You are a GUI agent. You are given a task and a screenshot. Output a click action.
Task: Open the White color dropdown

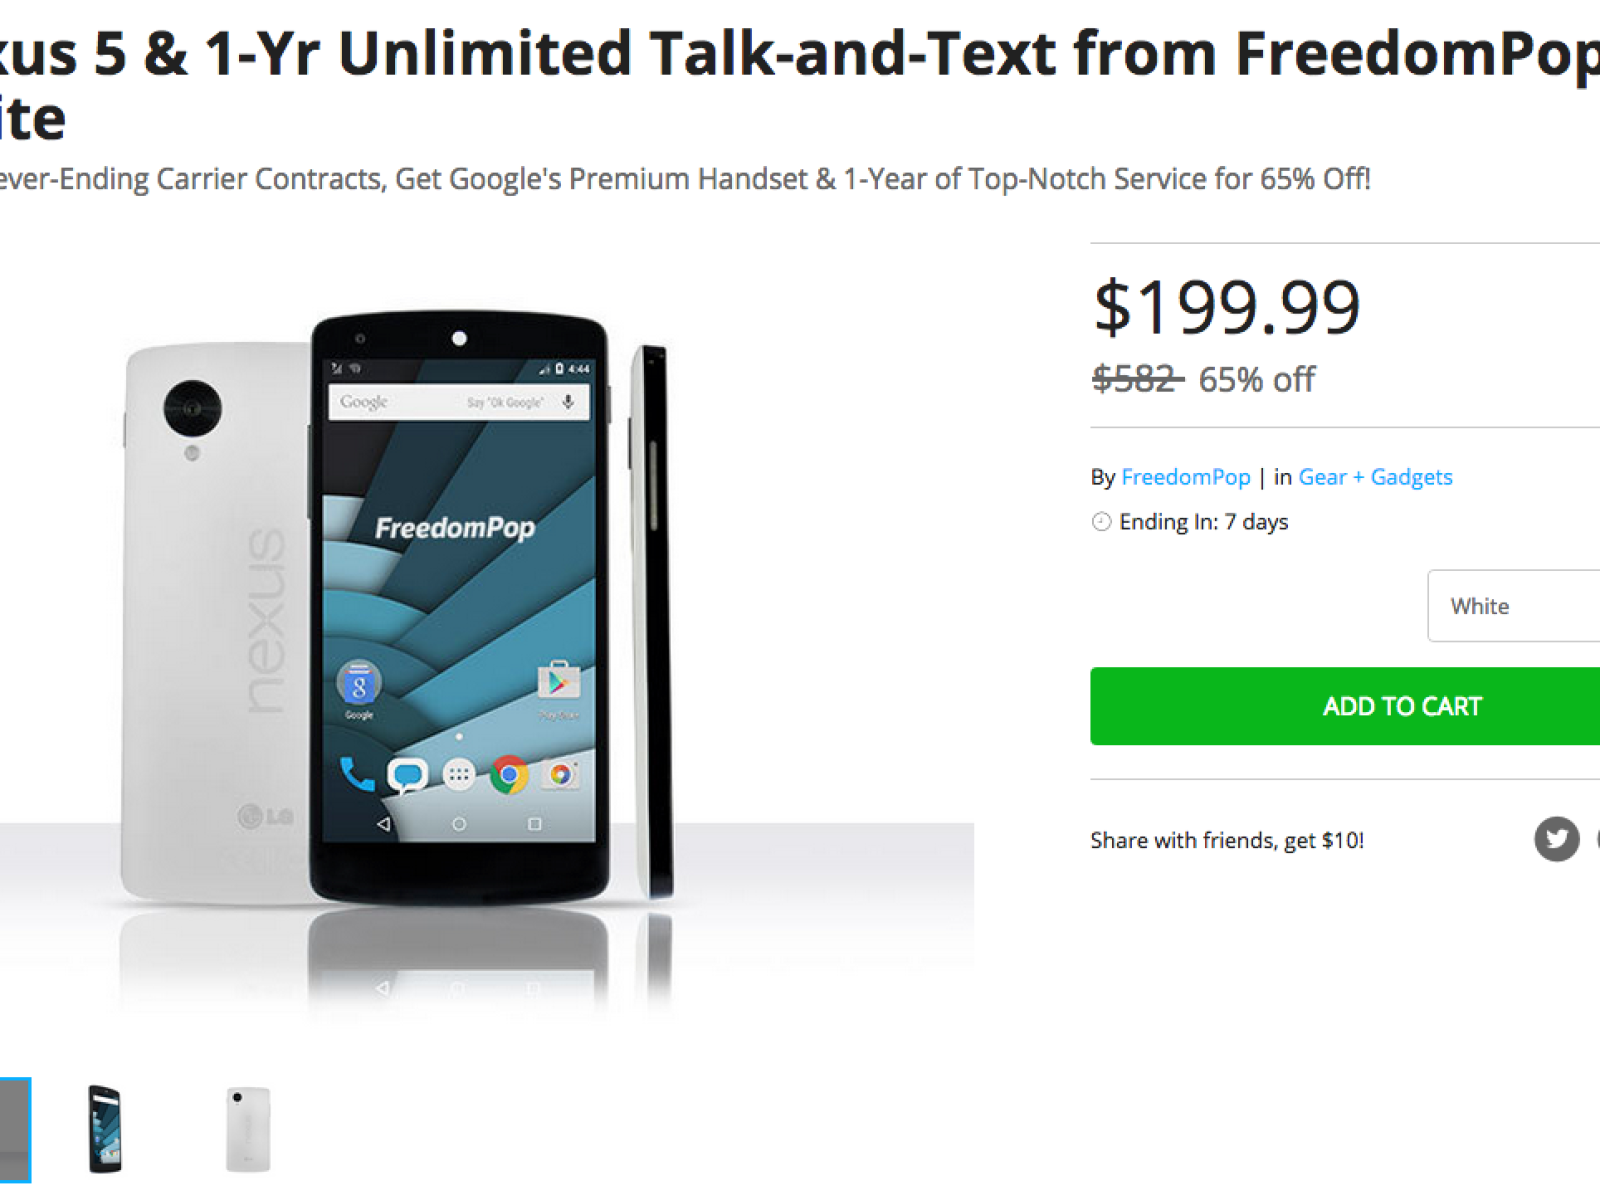tap(1514, 606)
